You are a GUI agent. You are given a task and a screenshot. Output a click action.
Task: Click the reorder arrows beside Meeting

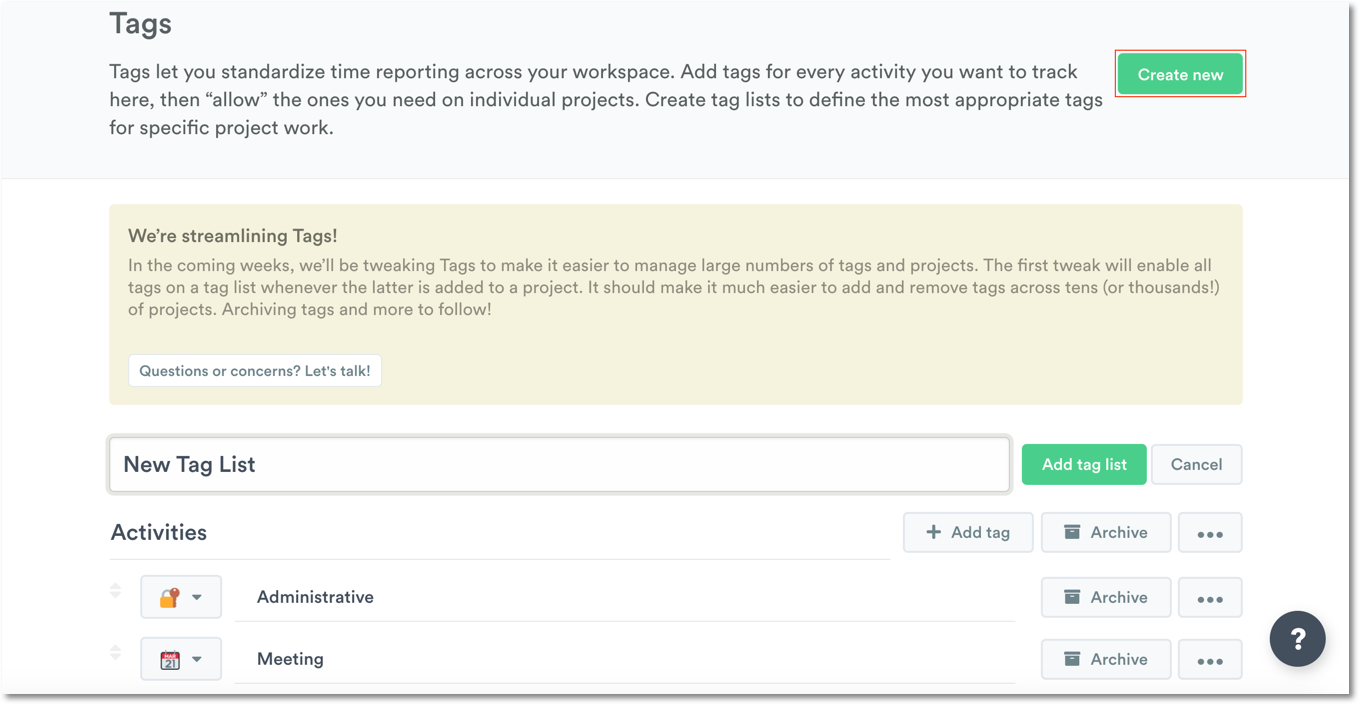tap(115, 652)
